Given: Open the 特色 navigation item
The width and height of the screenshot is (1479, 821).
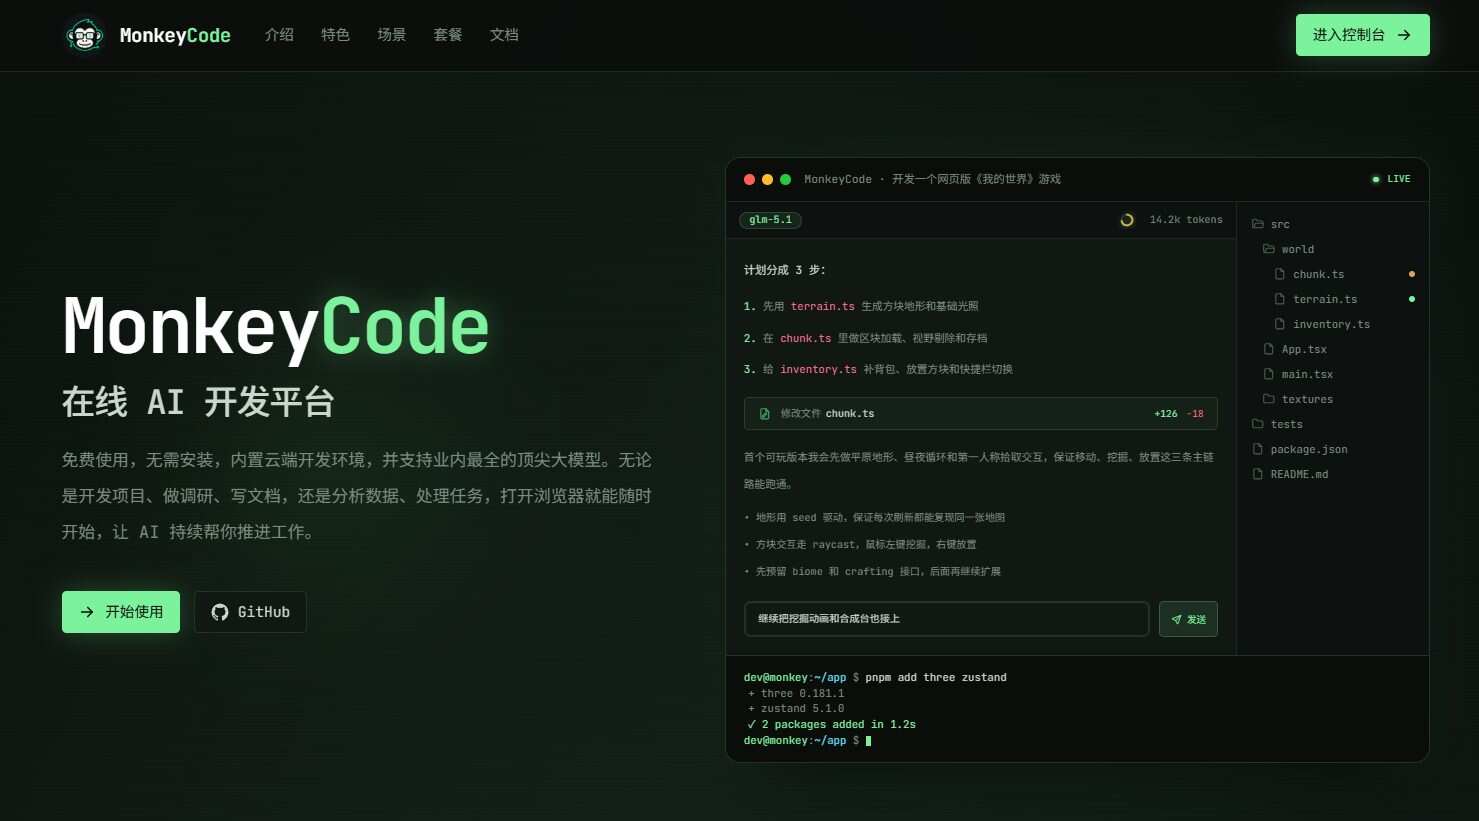Looking at the screenshot, I should [x=335, y=35].
